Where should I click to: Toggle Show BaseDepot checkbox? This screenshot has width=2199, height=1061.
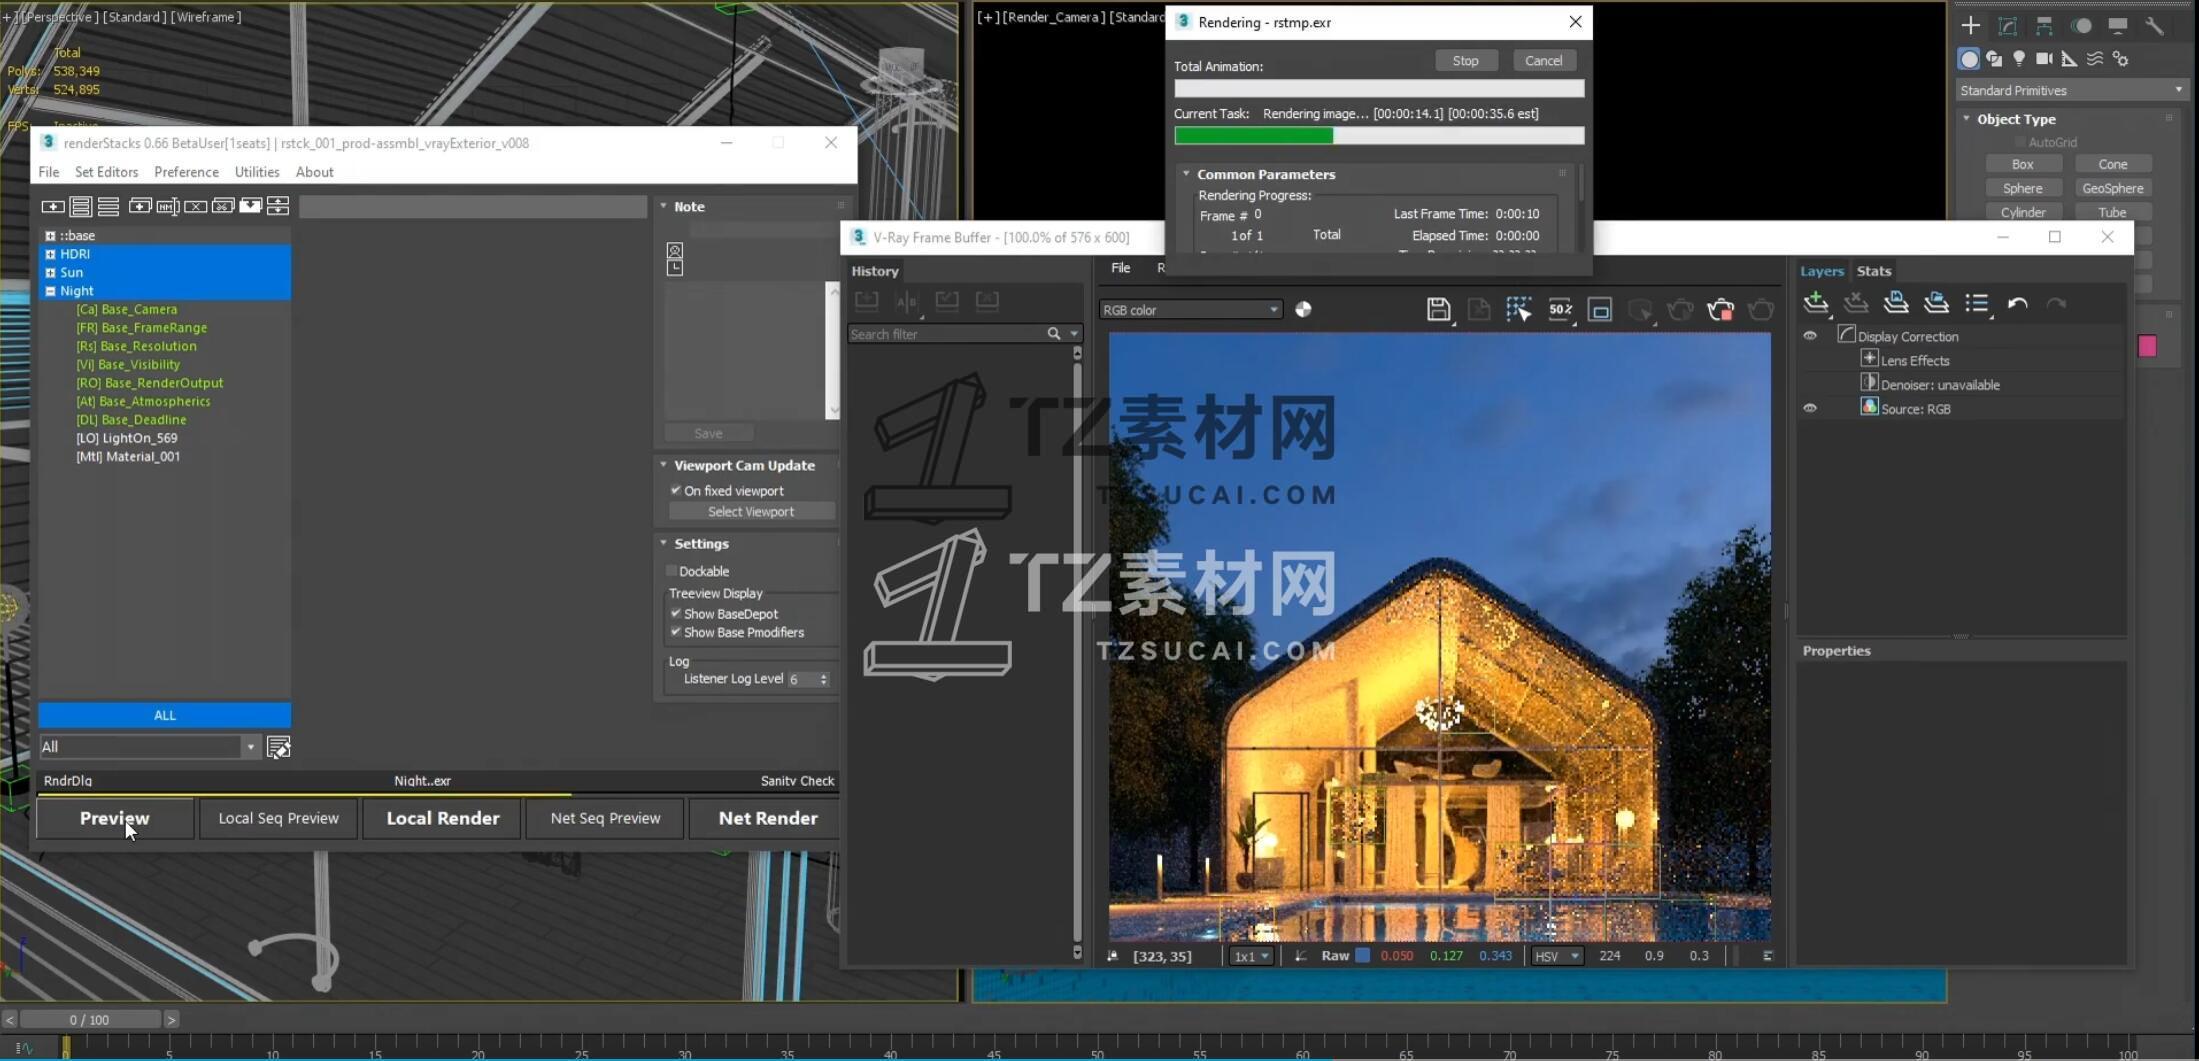pyautogui.click(x=676, y=613)
